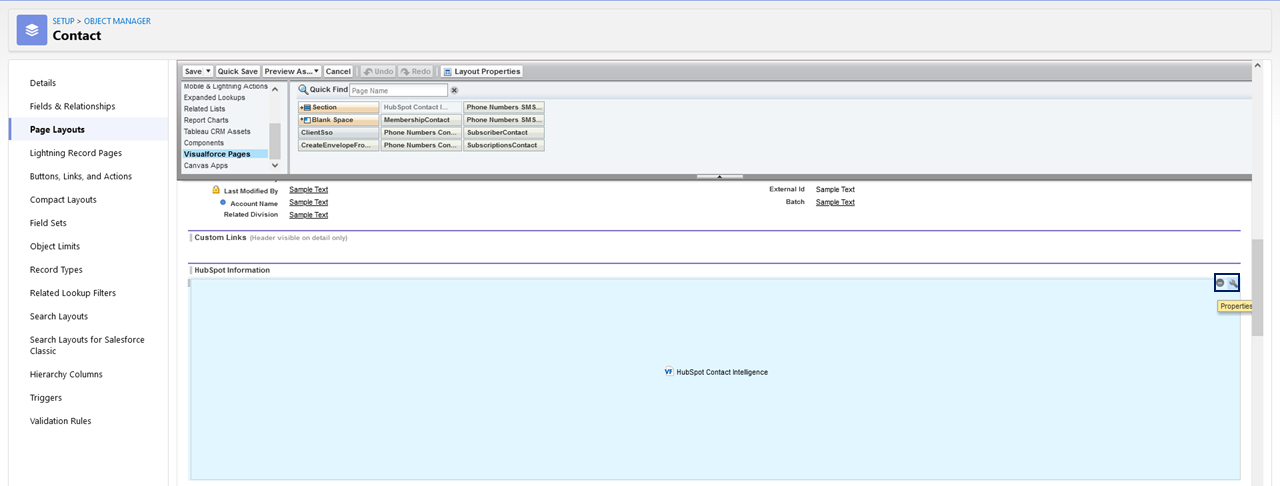1280x486 pixels.
Task: Click Sample Text next to Related Division
Action: [308, 215]
